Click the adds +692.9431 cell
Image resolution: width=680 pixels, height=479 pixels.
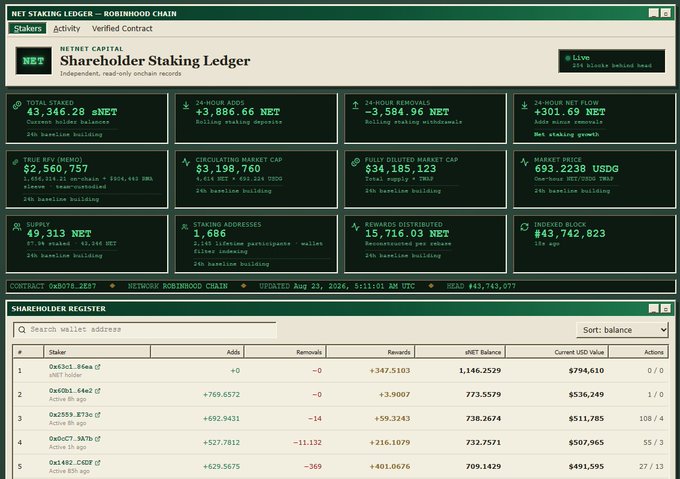221,418
